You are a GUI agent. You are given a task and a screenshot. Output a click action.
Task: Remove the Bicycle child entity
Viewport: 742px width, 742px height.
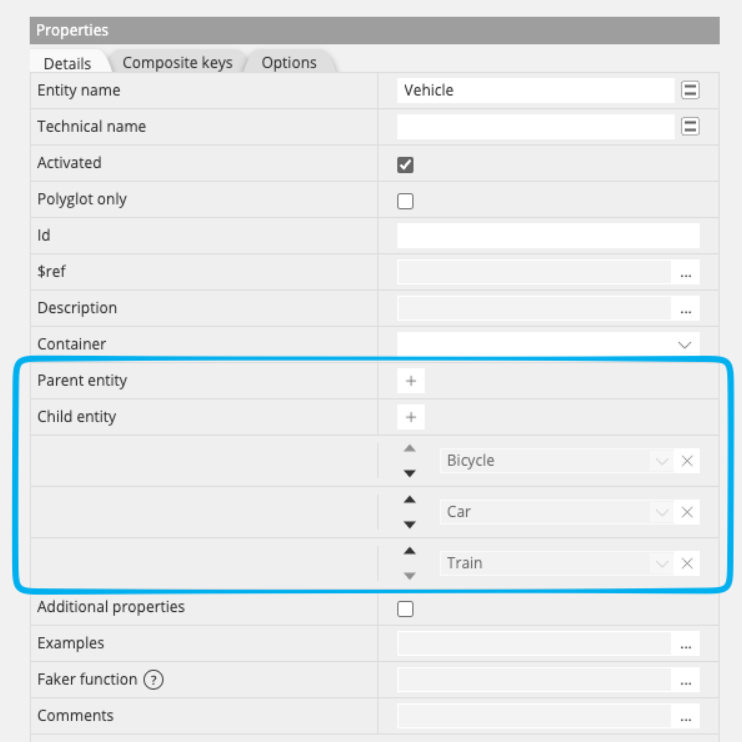click(x=687, y=460)
